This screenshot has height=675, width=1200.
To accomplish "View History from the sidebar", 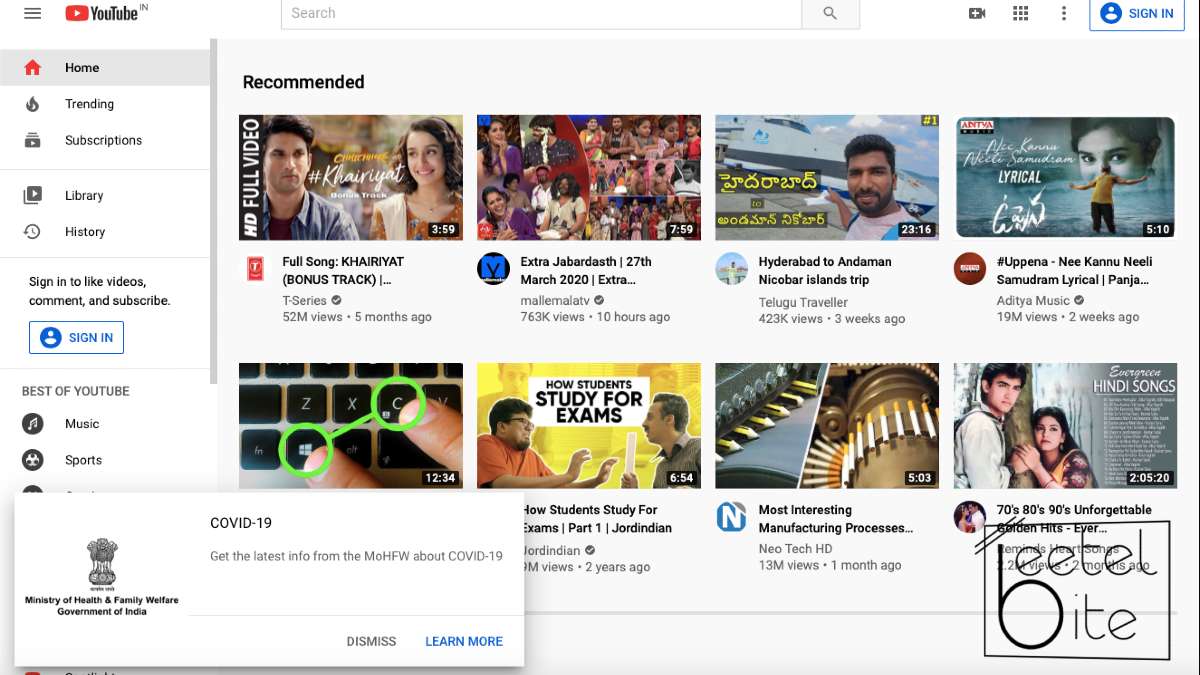I will (x=105, y=232).
